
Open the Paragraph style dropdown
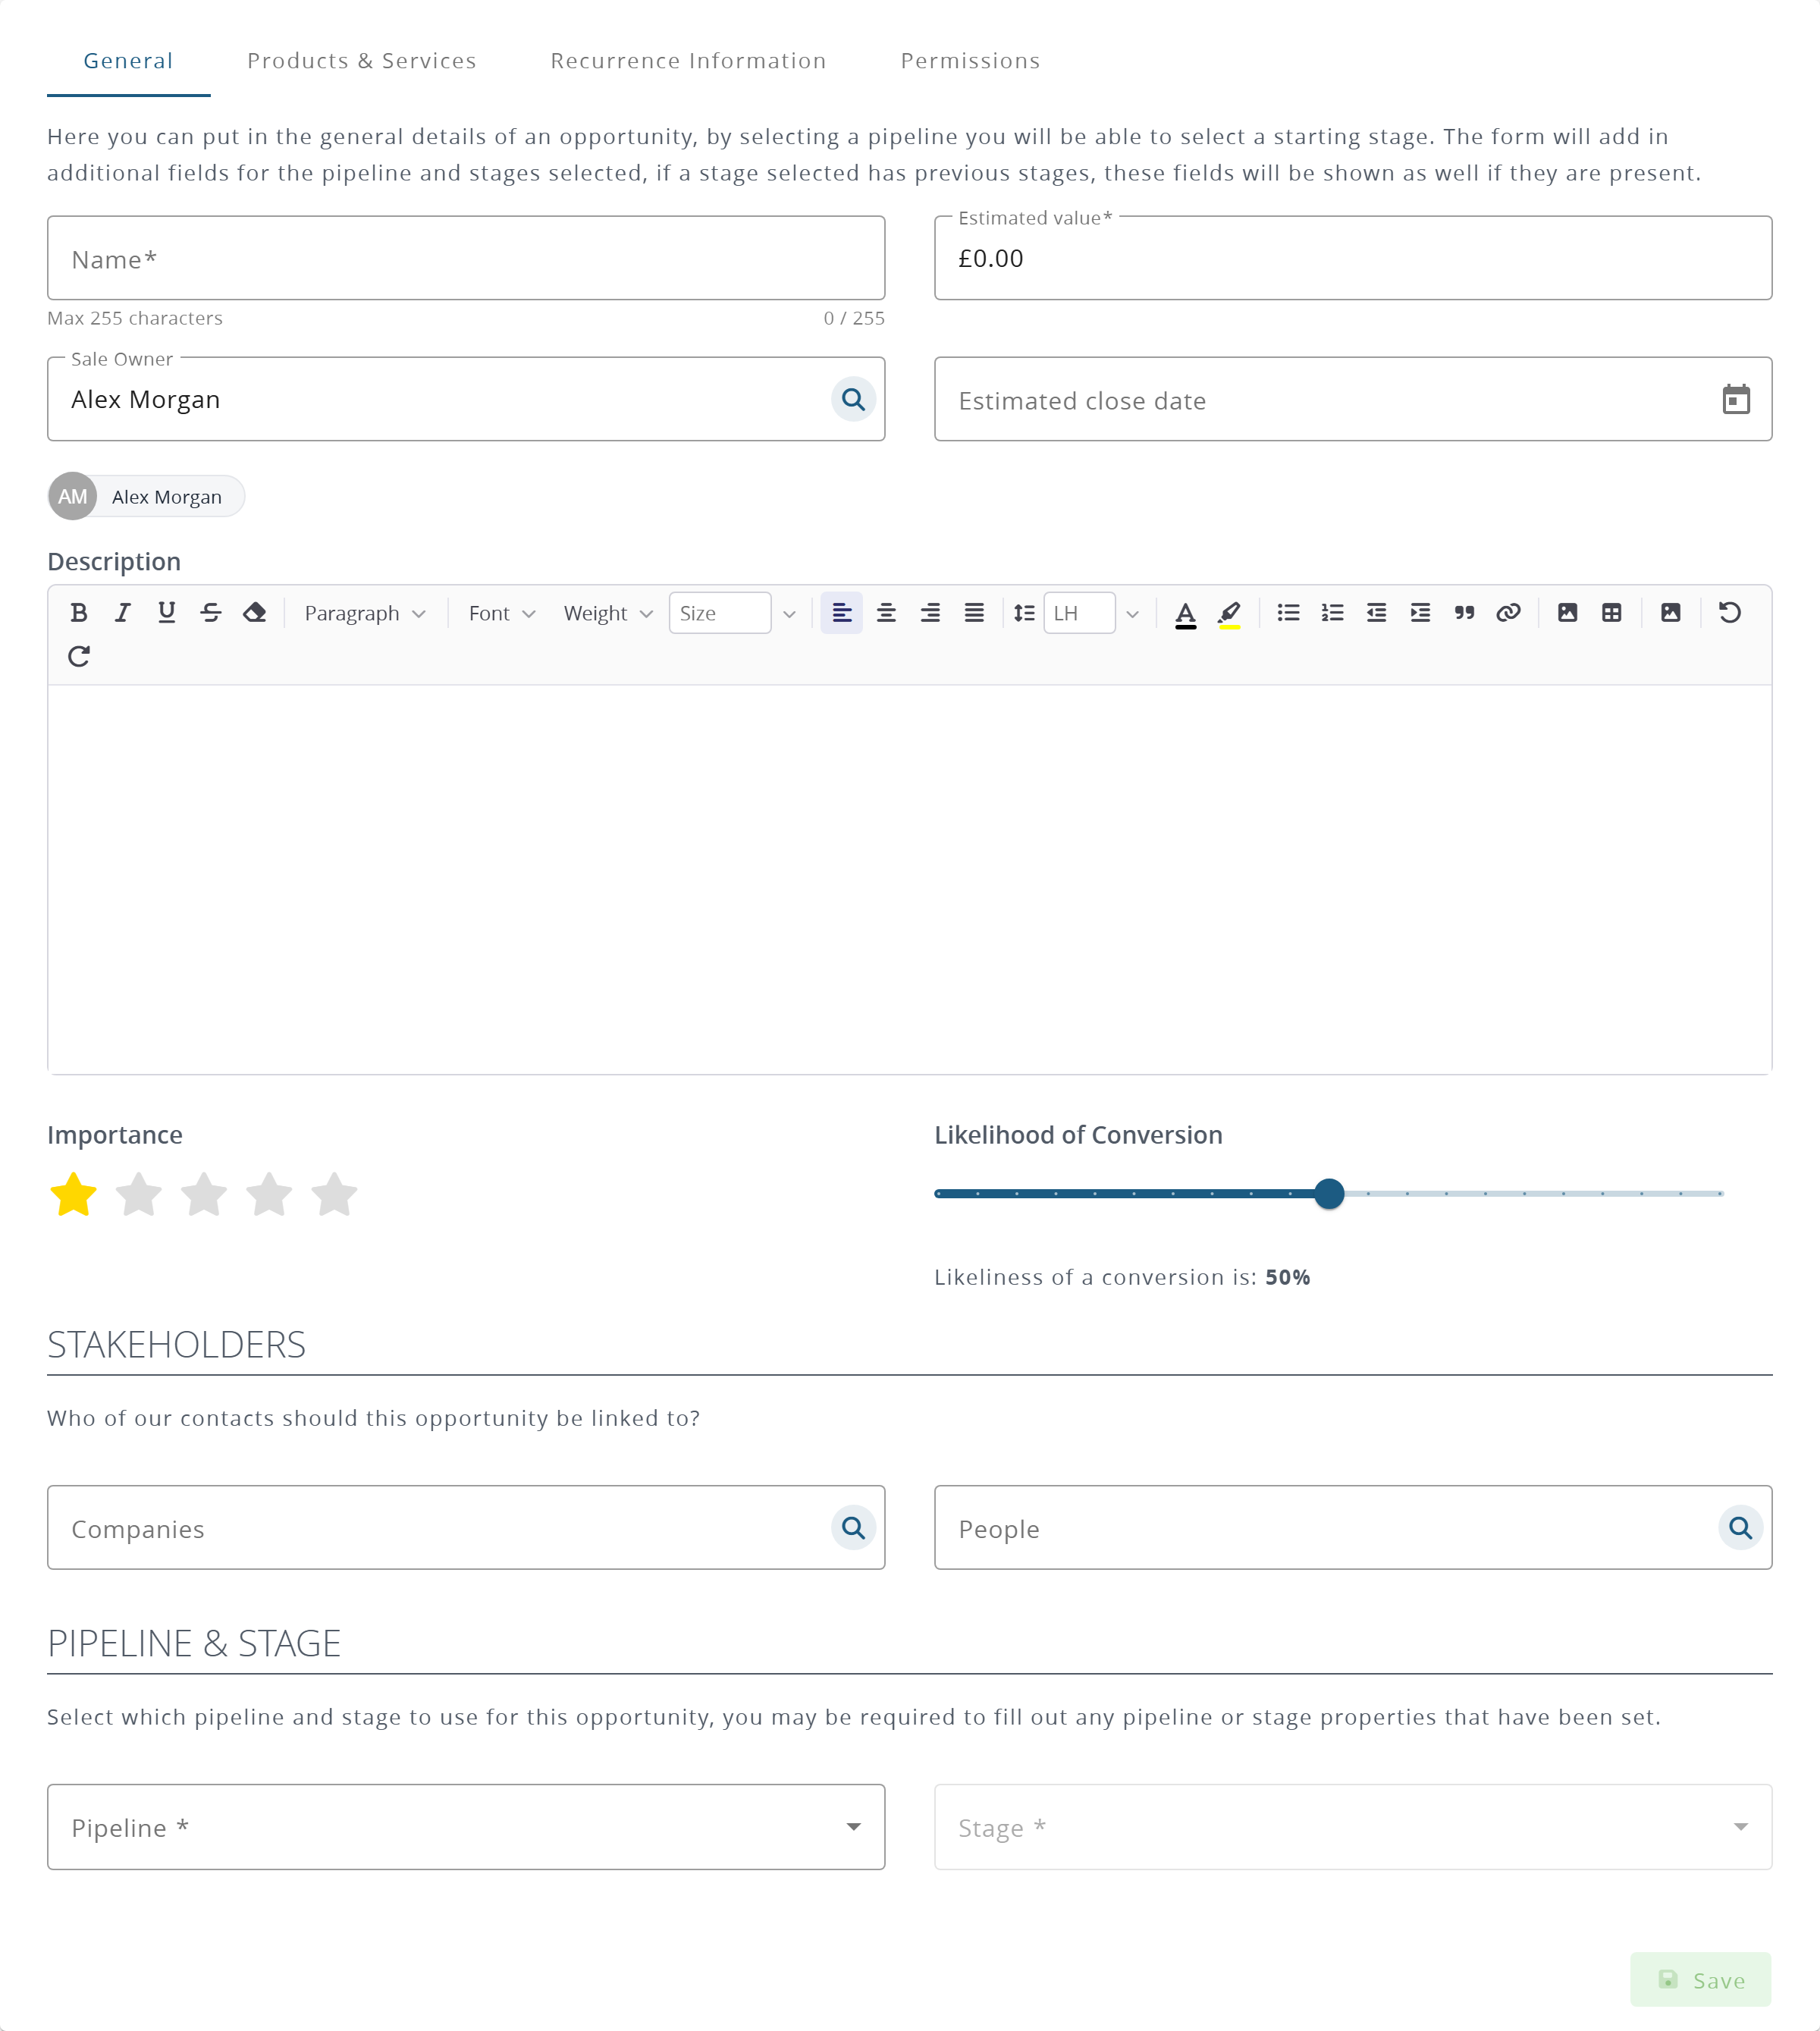(365, 613)
